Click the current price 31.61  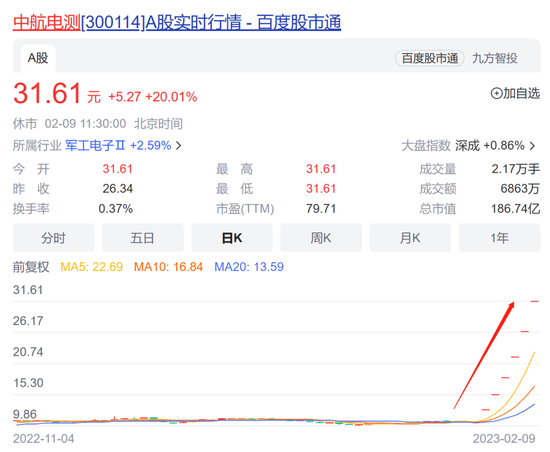[x=47, y=93]
